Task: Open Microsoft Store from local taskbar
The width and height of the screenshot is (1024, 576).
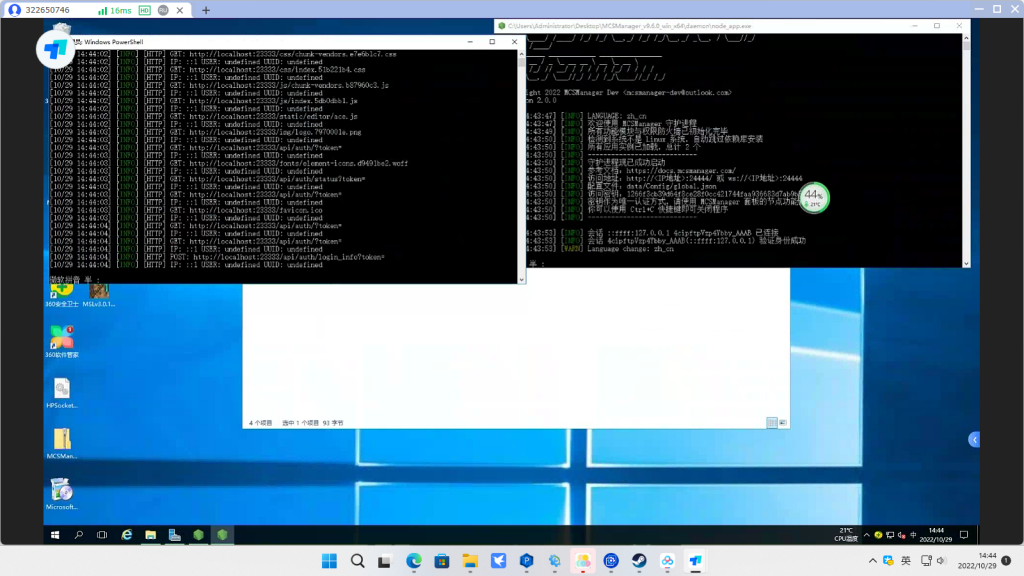Action: point(442,561)
